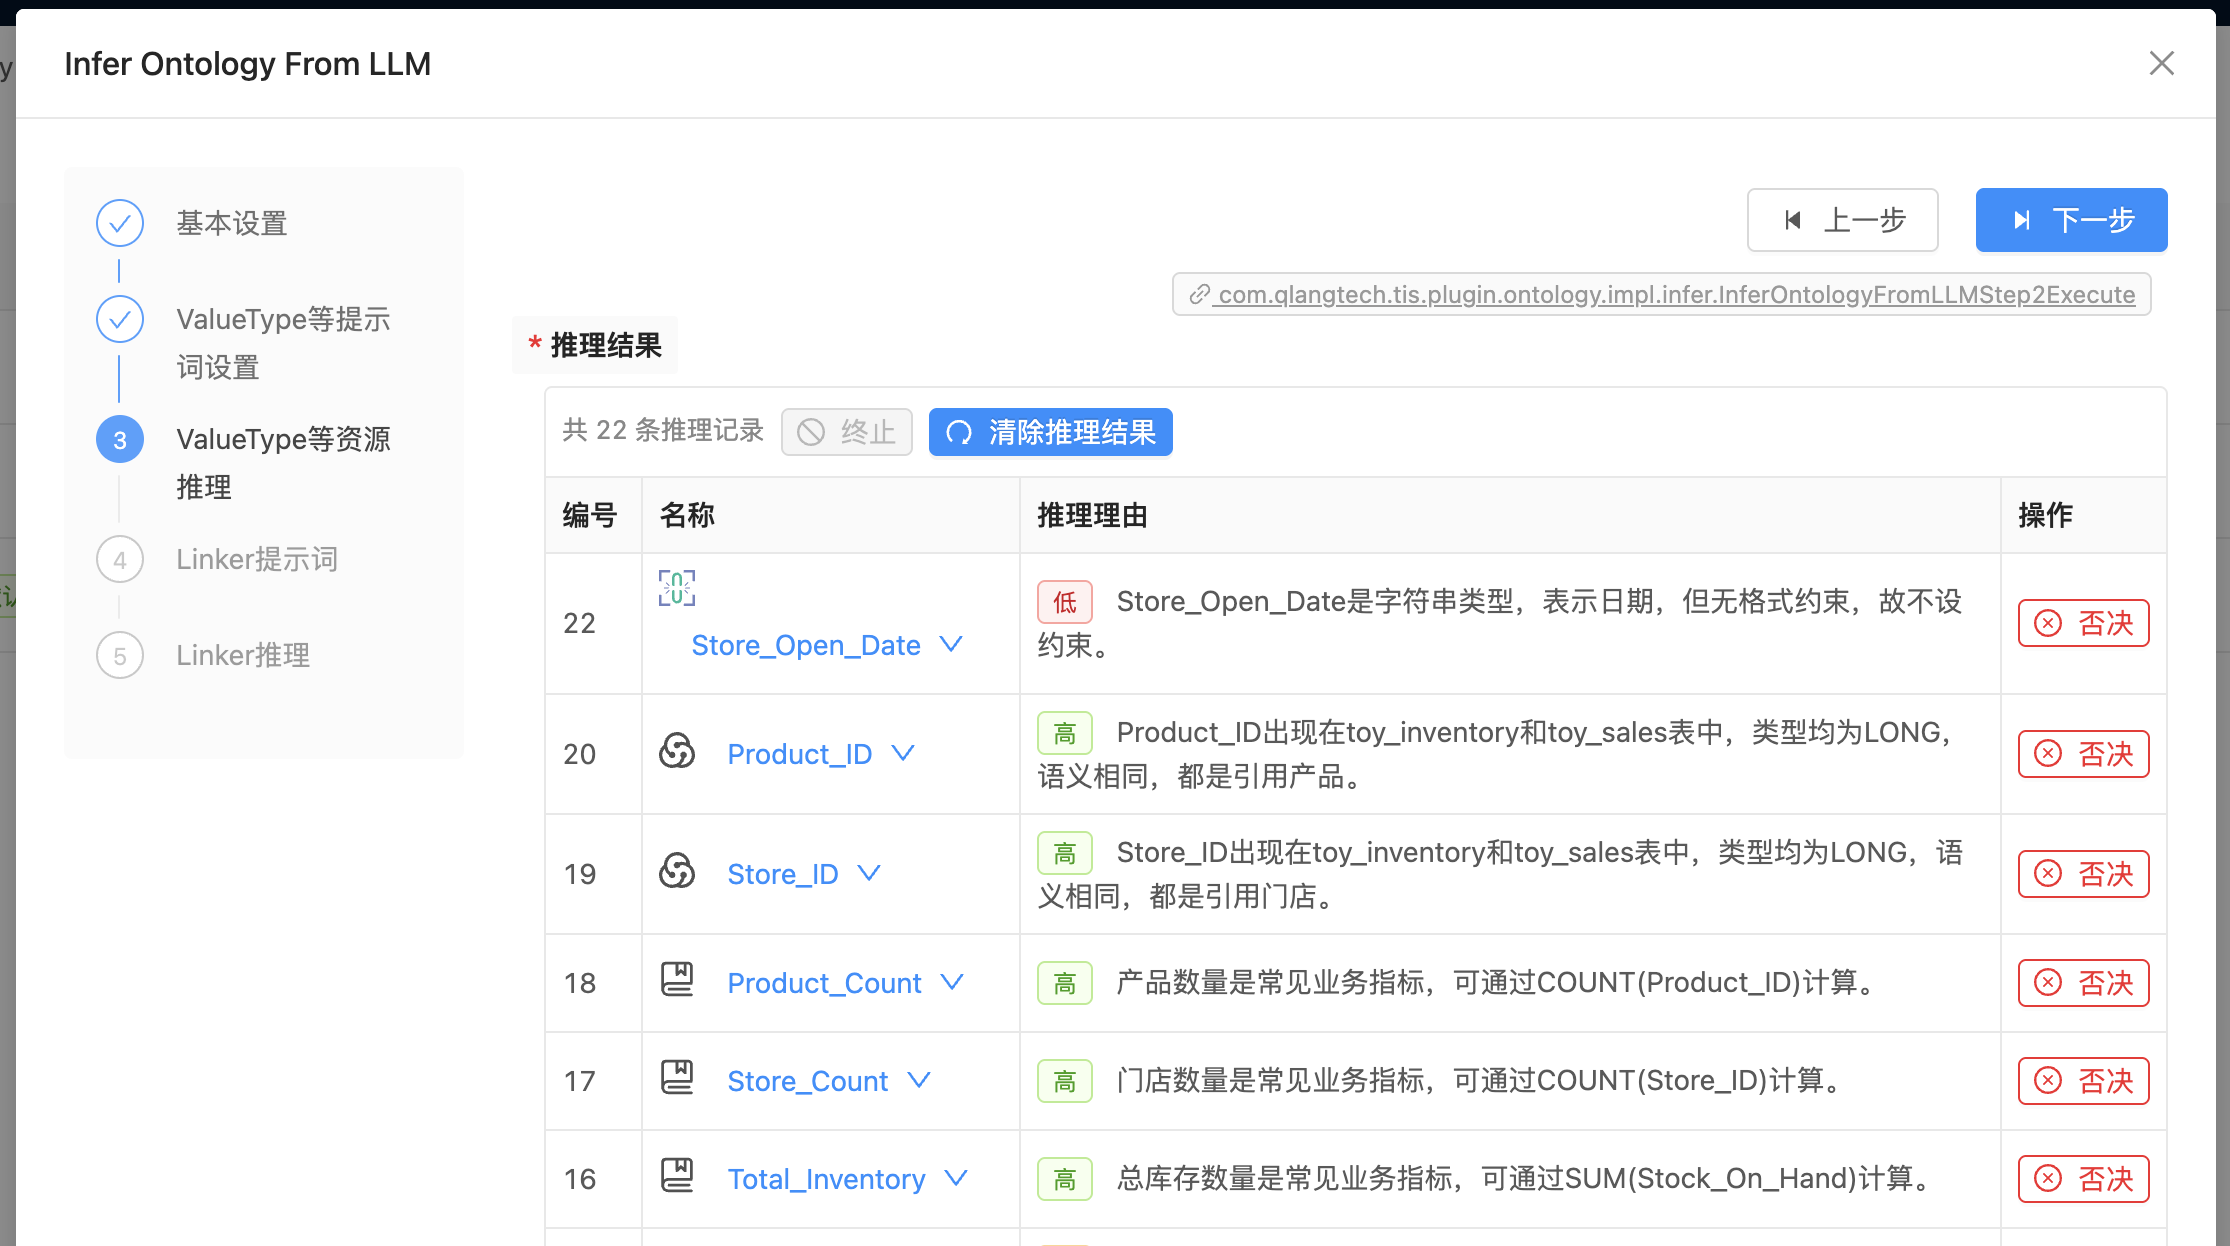
Task: Reject Store_Count row with 否决
Action: 2084,1081
